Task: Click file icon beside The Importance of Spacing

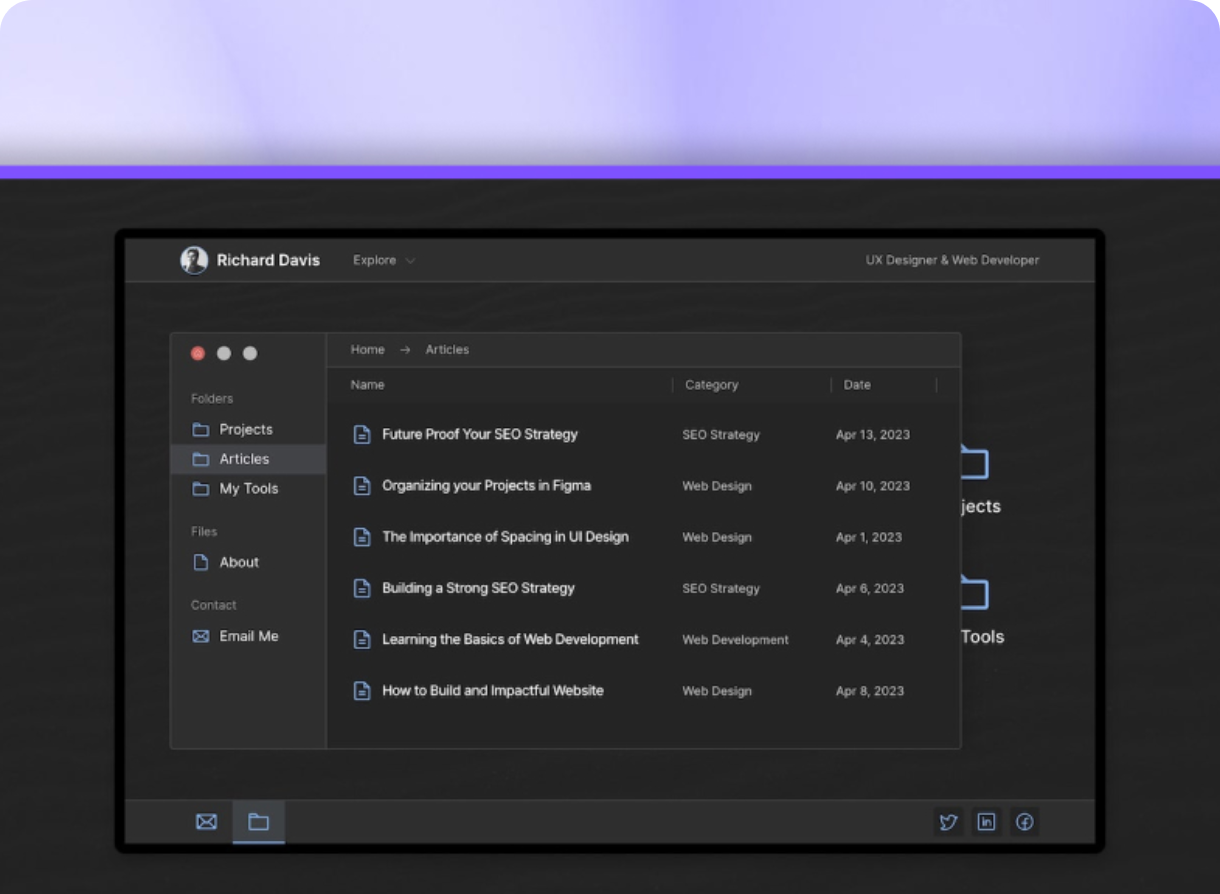Action: 362,537
